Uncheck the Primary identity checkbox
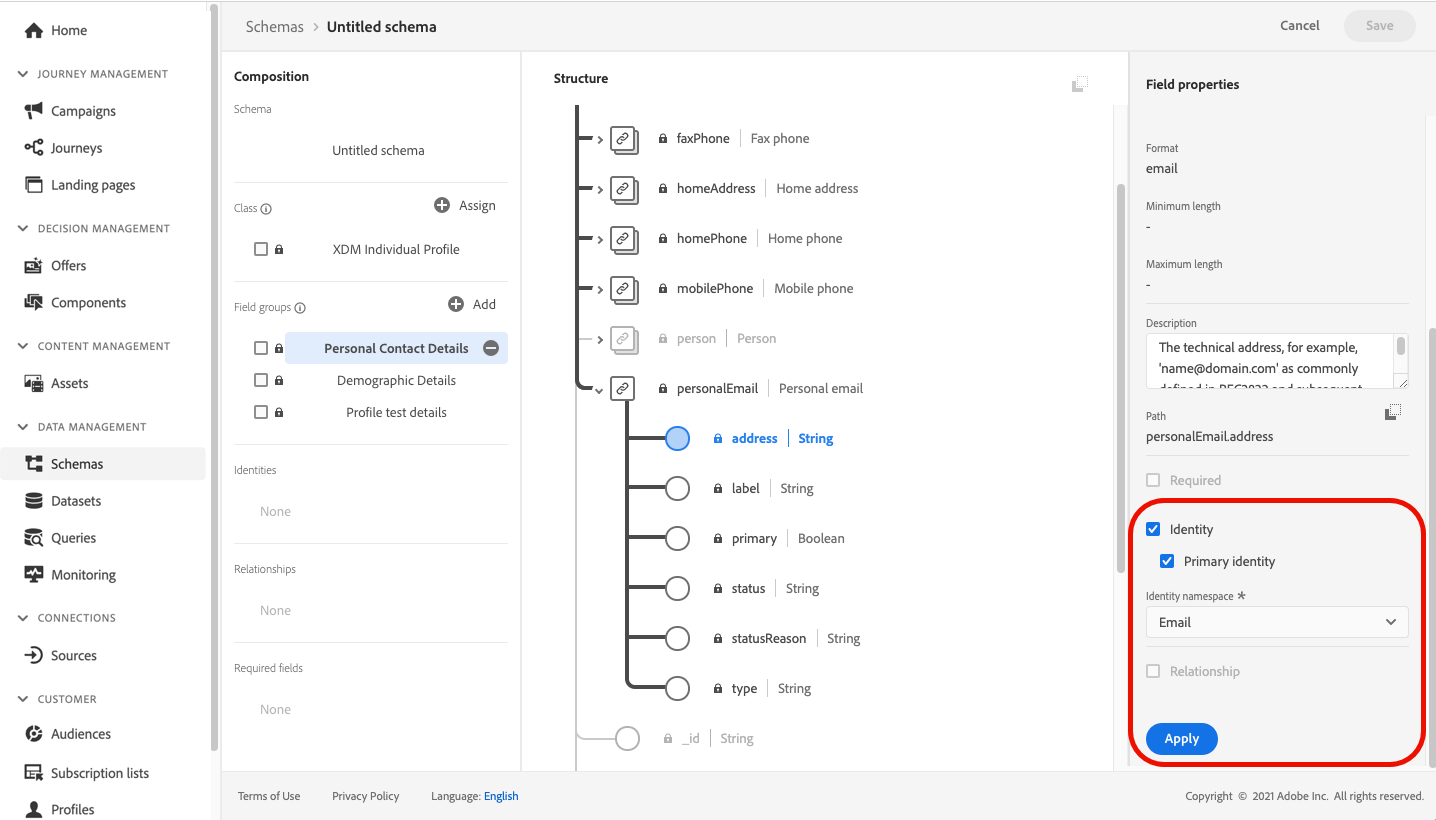Screen dimensions: 1436x820 coord(1167,561)
